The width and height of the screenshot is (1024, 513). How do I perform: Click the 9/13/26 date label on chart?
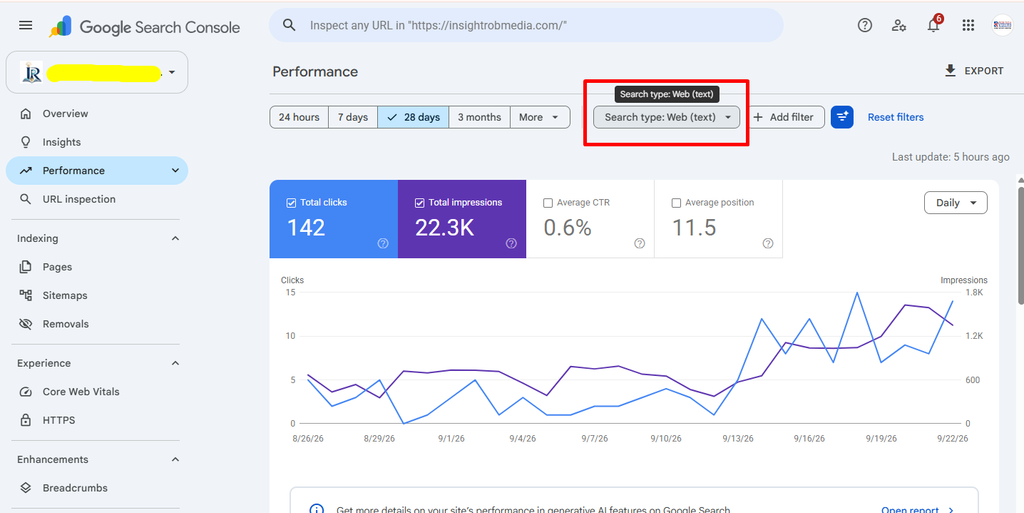pyautogui.click(x=738, y=439)
